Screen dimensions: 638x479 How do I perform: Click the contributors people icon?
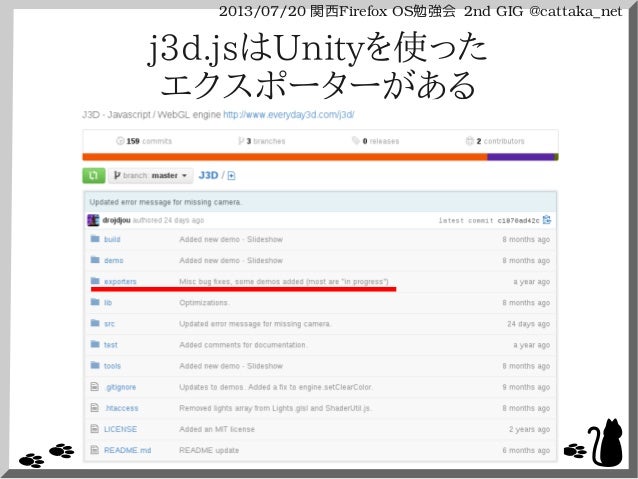(470, 141)
